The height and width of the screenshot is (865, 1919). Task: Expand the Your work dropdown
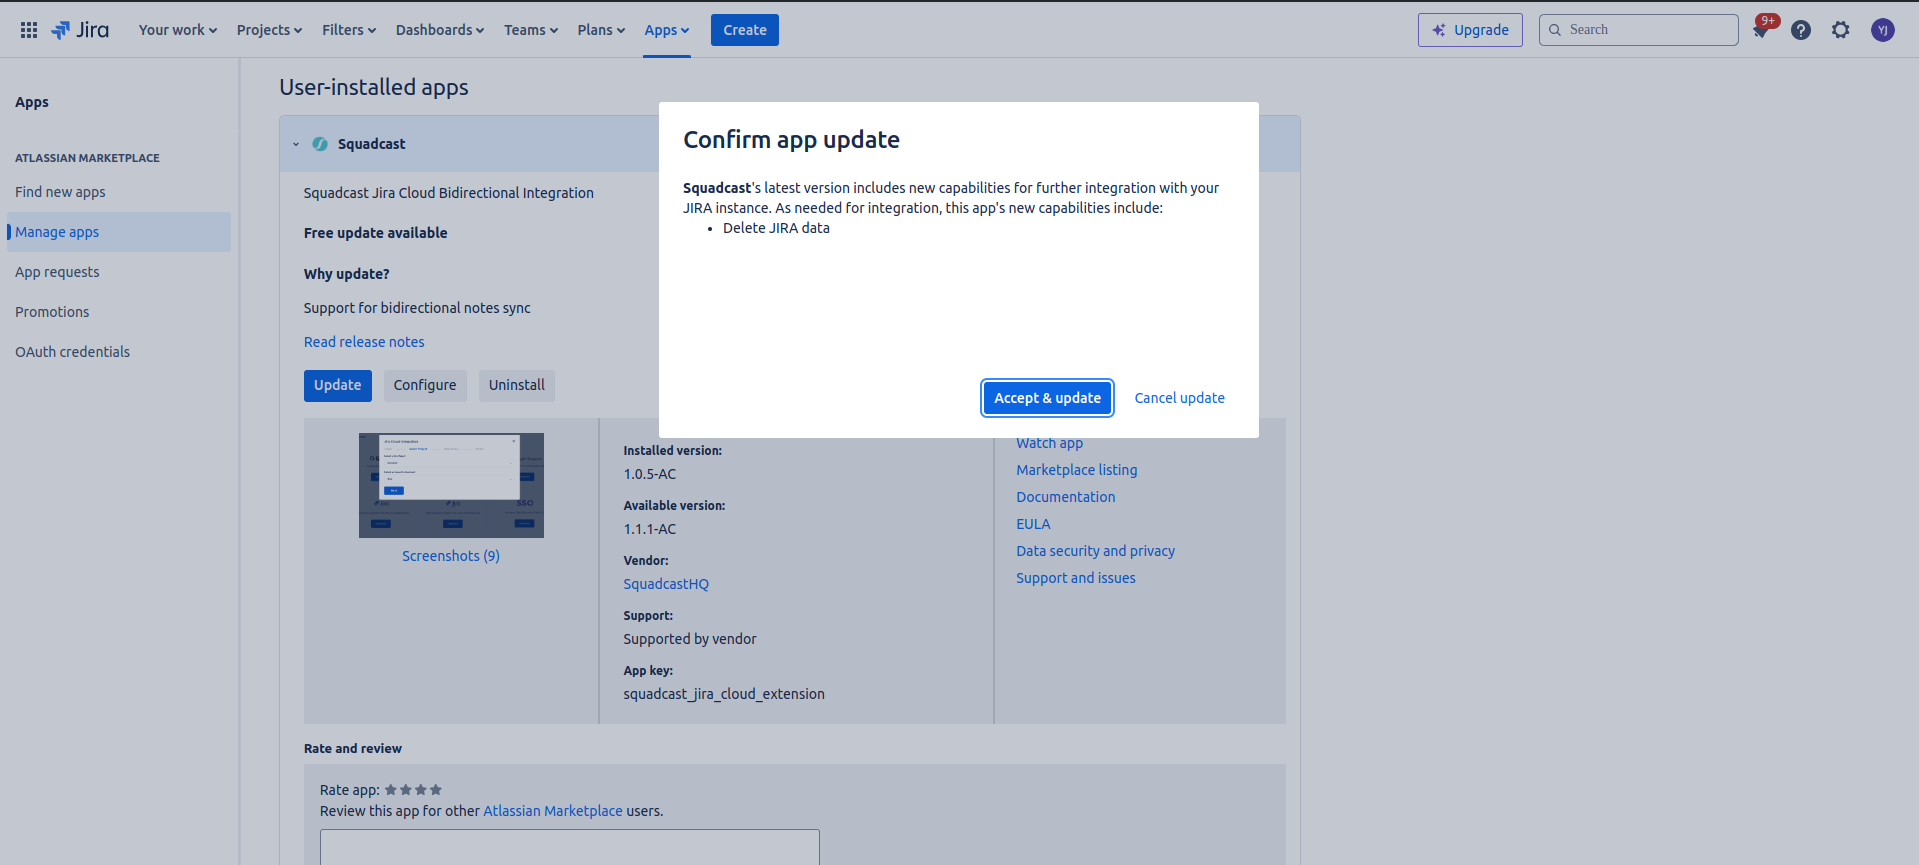(x=177, y=30)
